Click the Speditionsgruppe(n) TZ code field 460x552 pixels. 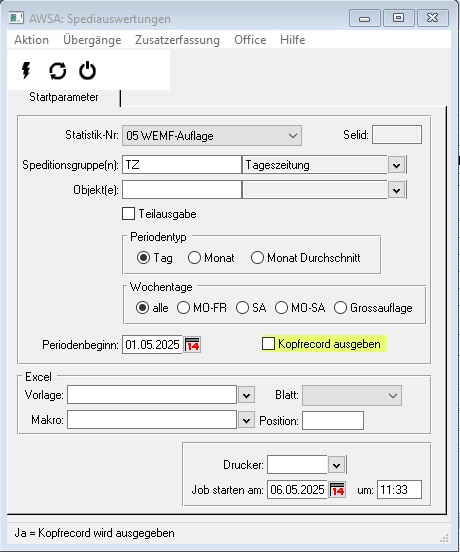coord(182,165)
